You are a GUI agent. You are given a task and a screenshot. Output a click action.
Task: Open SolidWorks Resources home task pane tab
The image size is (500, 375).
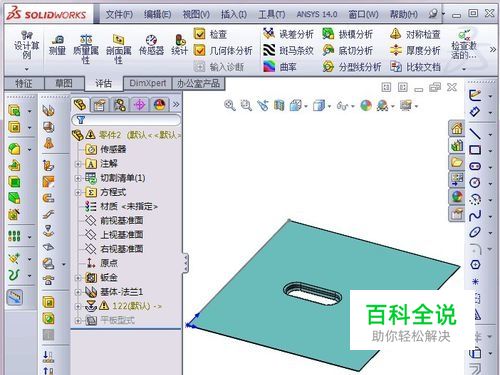456,128
